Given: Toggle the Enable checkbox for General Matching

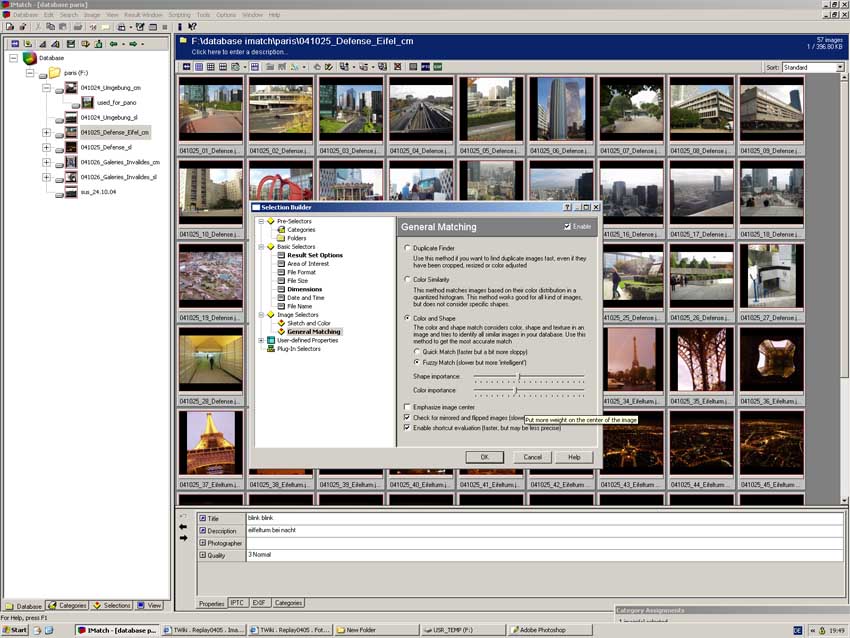Looking at the screenshot, I should (568, 227).
